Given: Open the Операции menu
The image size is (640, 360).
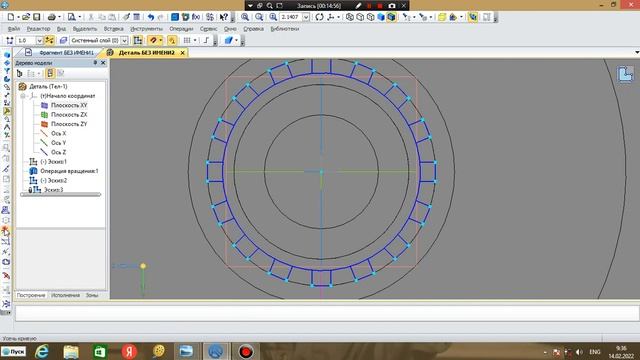Looking at the screenshot, I should (x=181, y=29).
